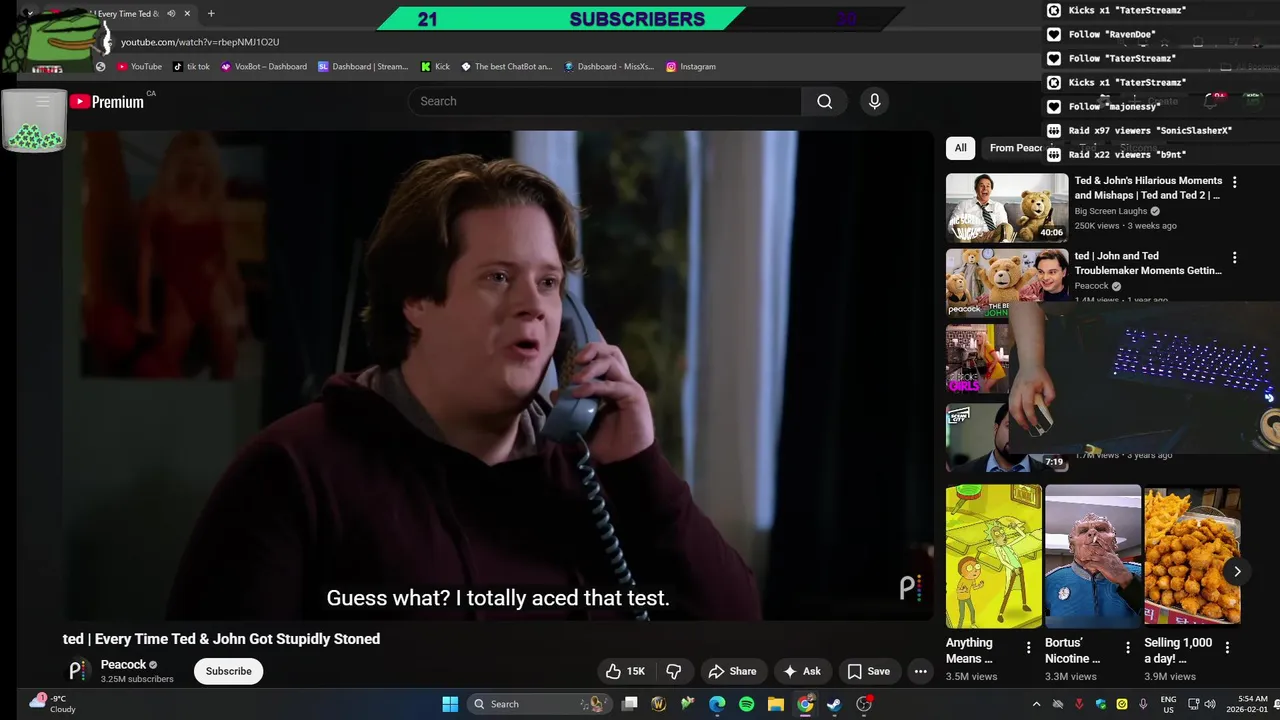Click video title Every Time Ted & John Got Stupidly Stoned
This screenshot has width=1280, height=720.
[221, 639]
